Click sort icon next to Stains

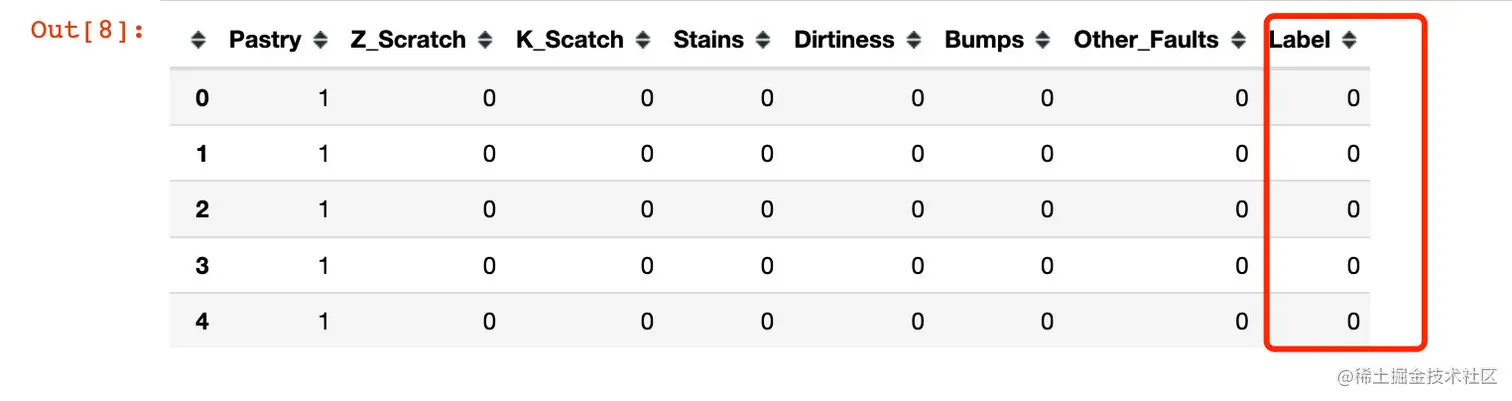pos(763,41)
